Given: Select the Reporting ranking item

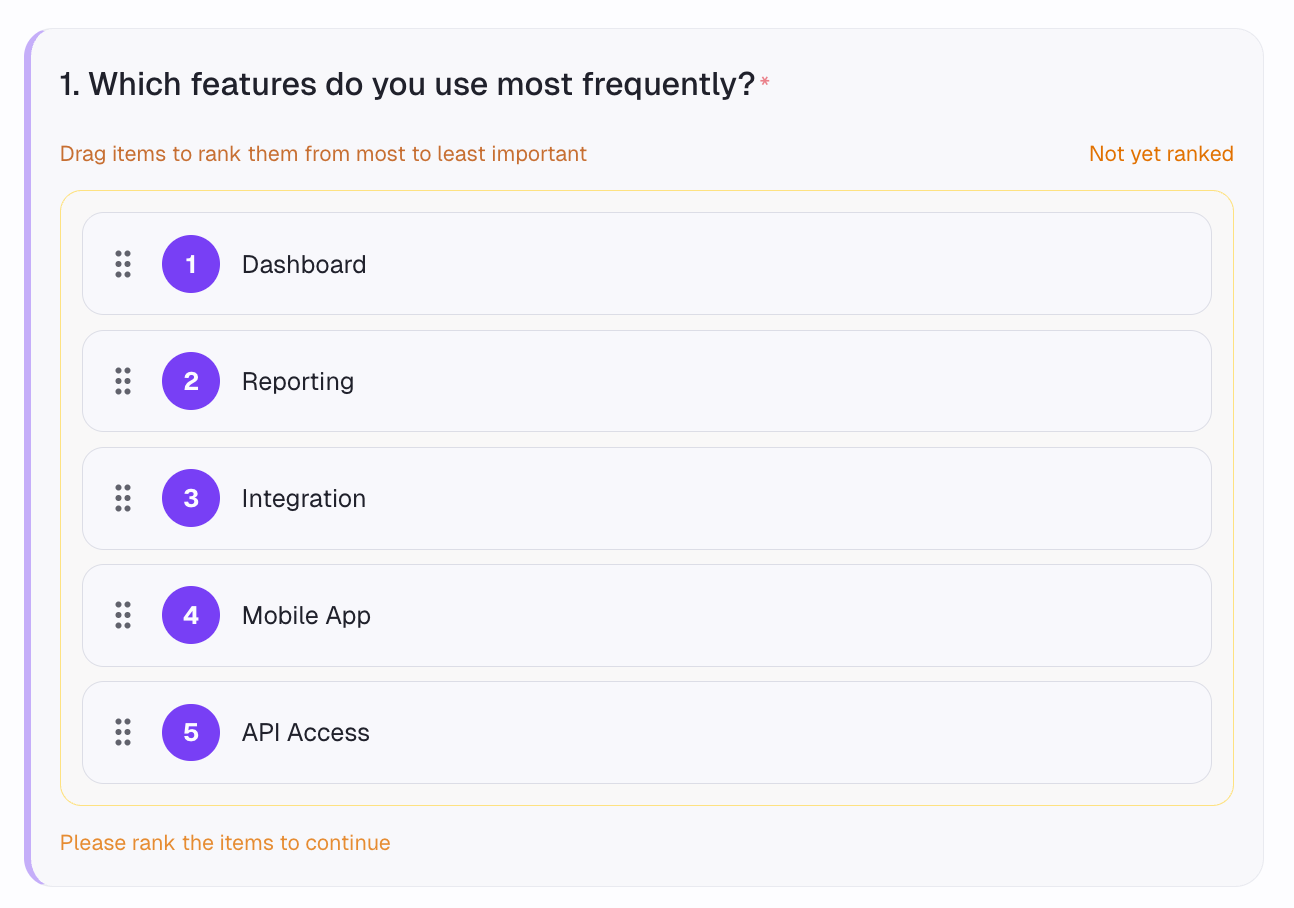Looking at the screenshot, I should [x=646, y=381].
